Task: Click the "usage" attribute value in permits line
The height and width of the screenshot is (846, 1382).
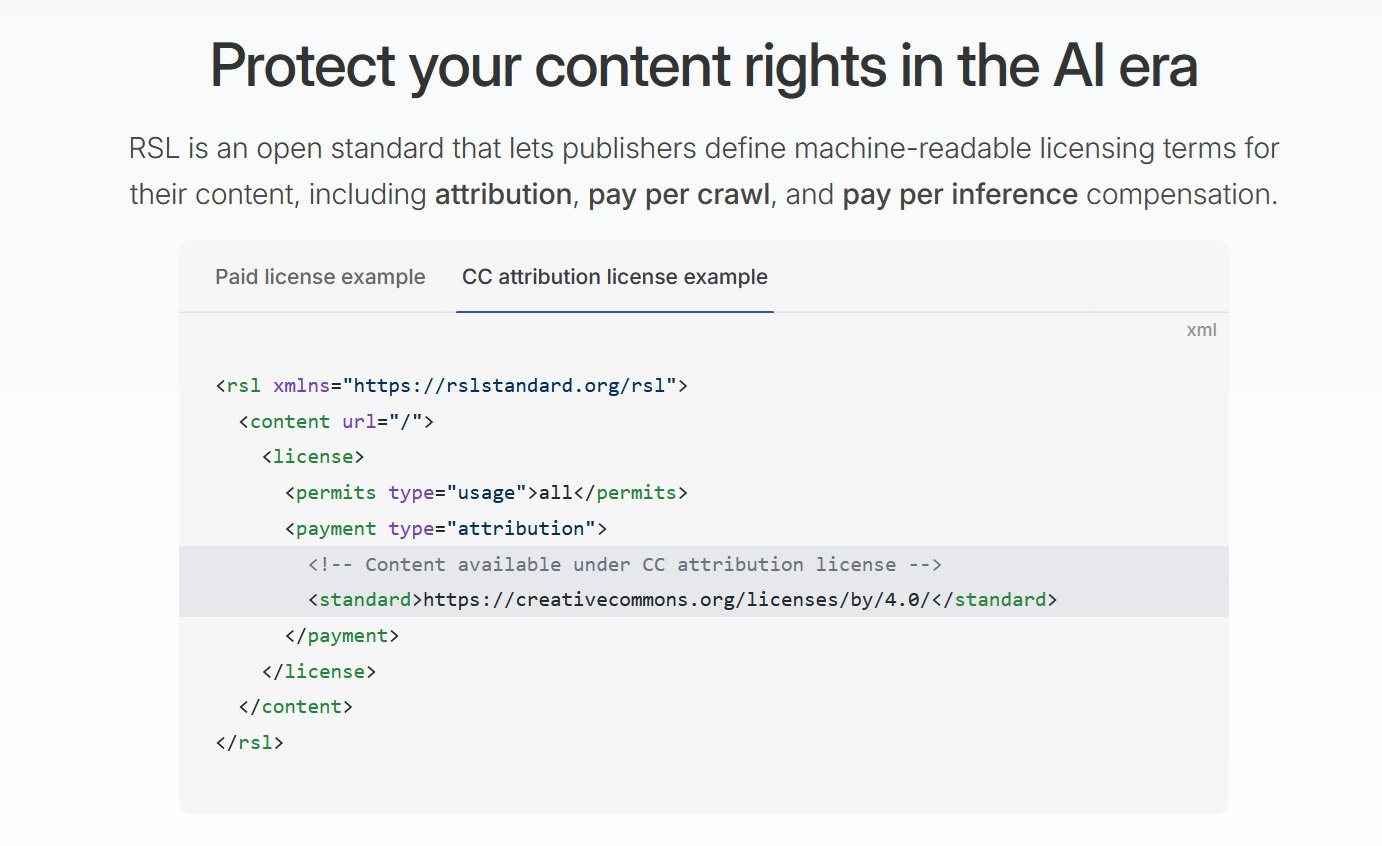Action: point(487,493)
